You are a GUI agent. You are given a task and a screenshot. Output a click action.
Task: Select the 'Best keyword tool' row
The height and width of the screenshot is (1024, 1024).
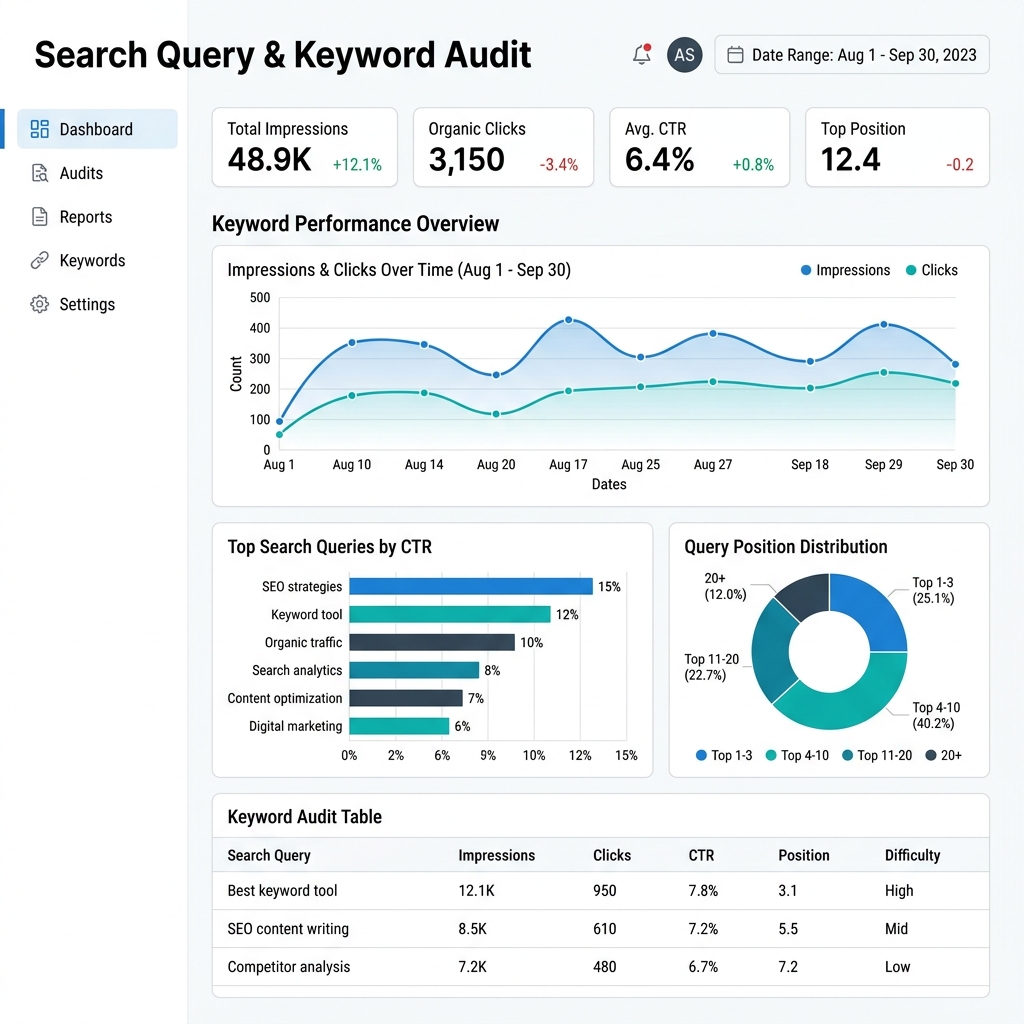tap(601, 891)
